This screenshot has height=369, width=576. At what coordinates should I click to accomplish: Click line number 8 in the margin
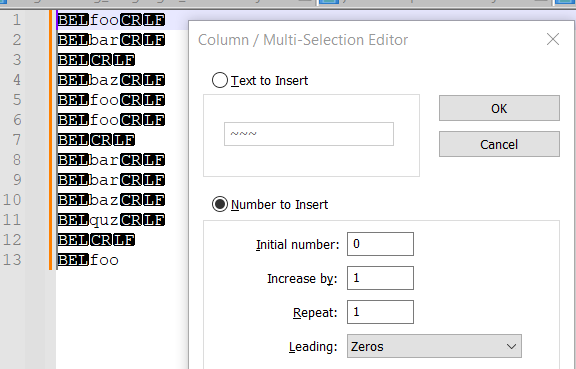[17, 160]
